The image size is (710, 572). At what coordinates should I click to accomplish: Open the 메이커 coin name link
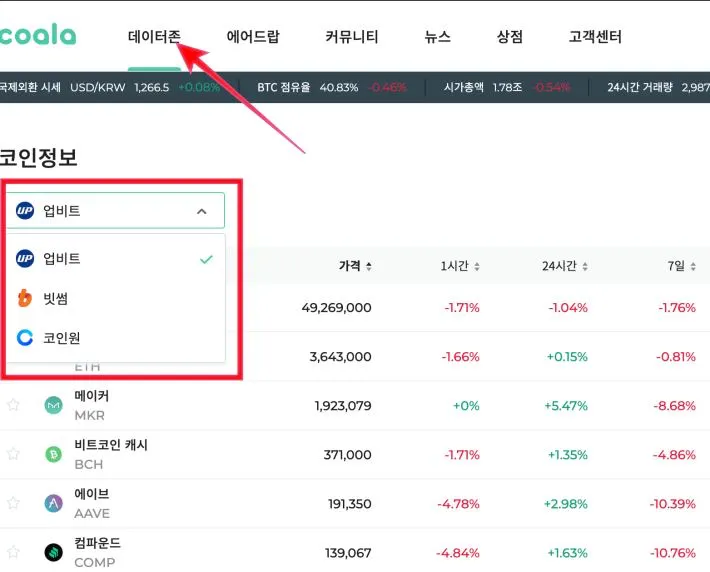tap(91, 396)
